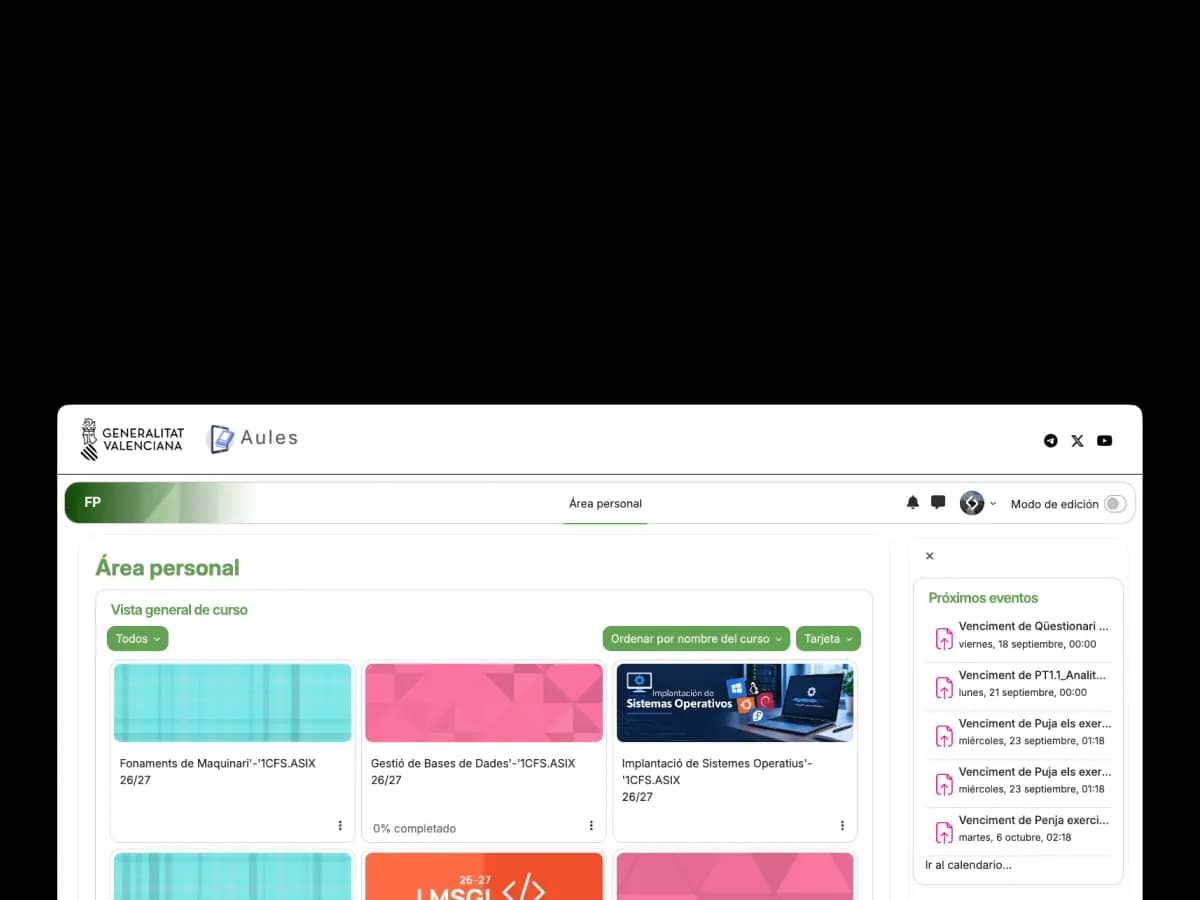Select the Área personal tab
The width and height of the screenshot is (1200, 900).
(605, 504)
